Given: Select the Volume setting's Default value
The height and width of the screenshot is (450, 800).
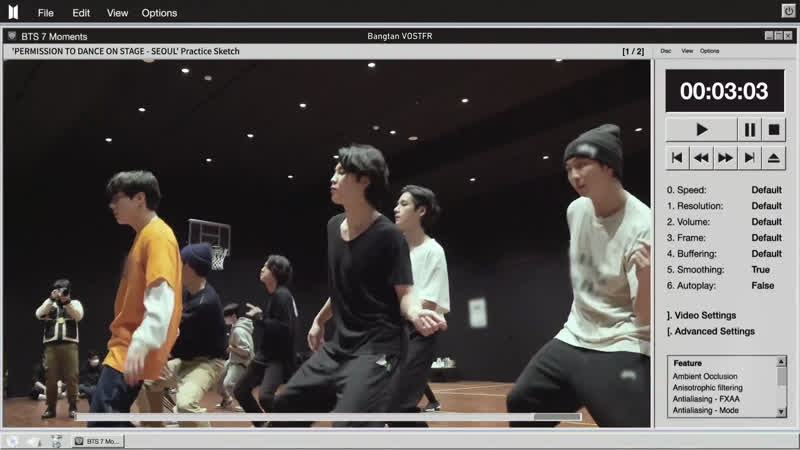Looking at the screenshot, I should pyautogui.click(x=766, y=222).
